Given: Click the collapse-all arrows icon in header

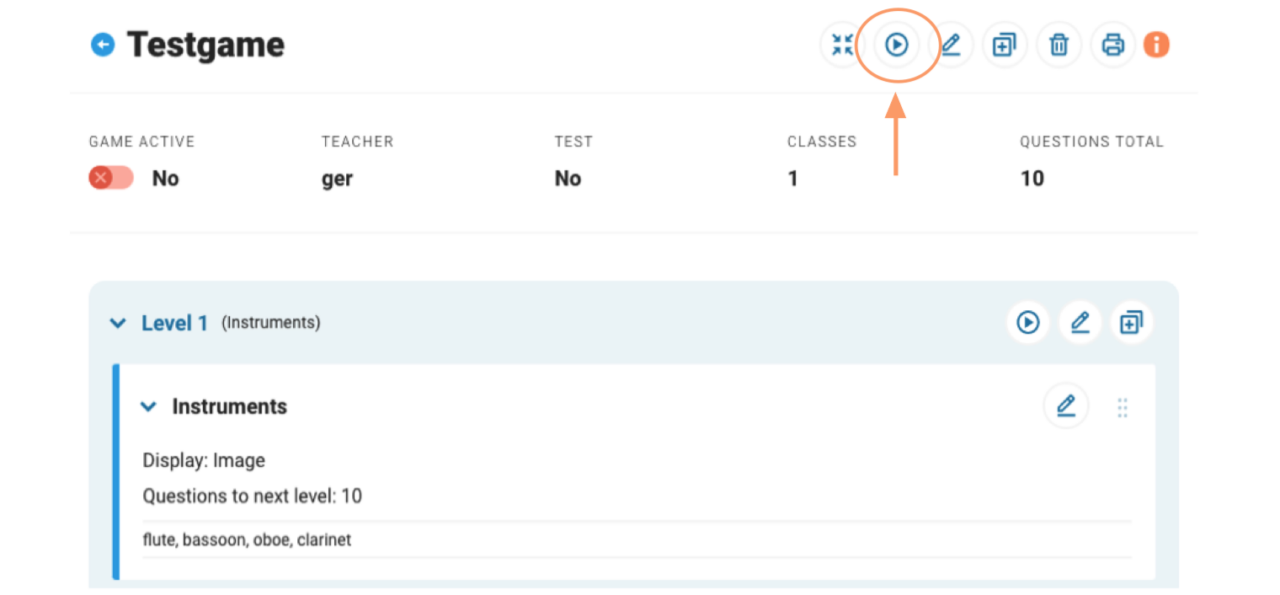Looking at the screenshot, I should [x=842, y=45].
